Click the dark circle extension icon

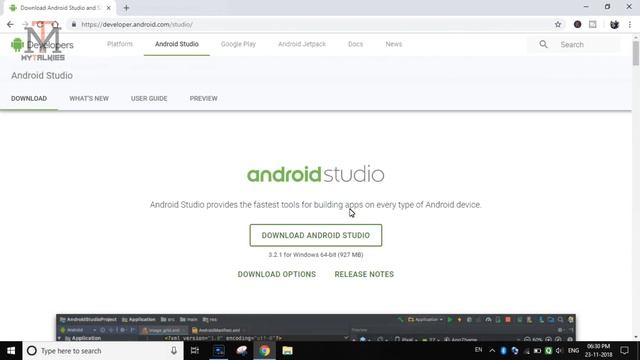(x=578, y=24)
